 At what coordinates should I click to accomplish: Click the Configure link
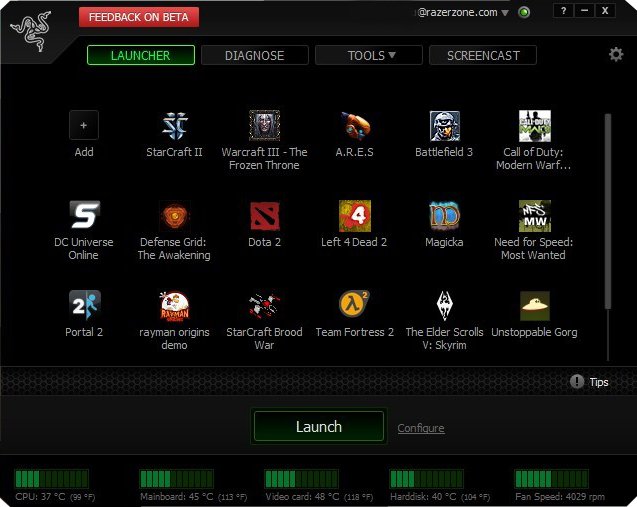pyautogui.click(x=421, y=428)
